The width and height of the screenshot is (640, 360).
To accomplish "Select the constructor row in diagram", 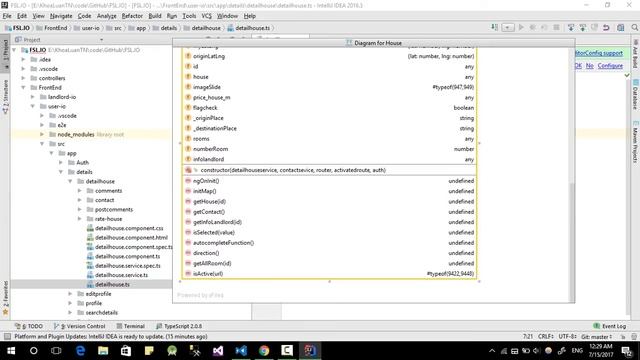I will (329, 170).
